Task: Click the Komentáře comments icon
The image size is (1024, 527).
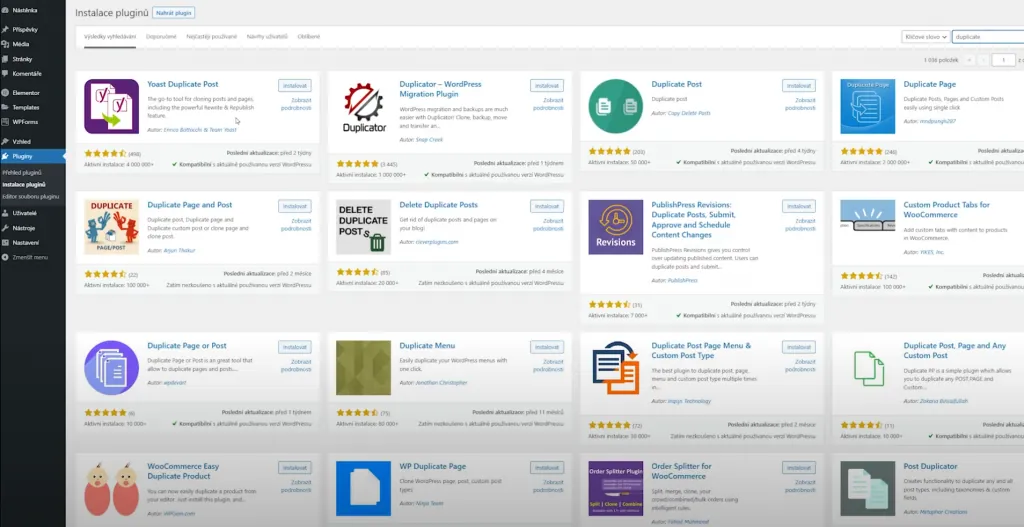Action: (5, 74)
